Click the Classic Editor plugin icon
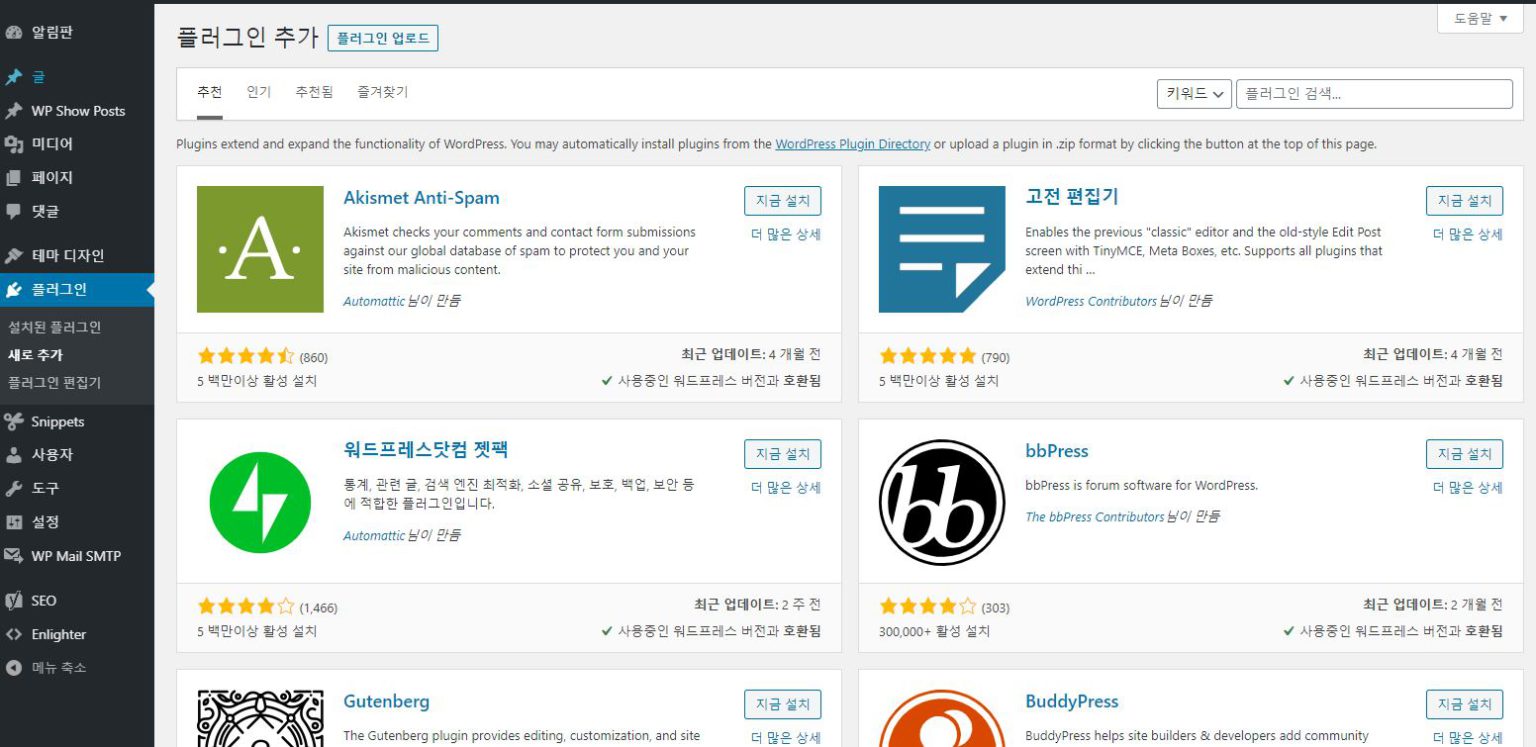 [941, 249]
